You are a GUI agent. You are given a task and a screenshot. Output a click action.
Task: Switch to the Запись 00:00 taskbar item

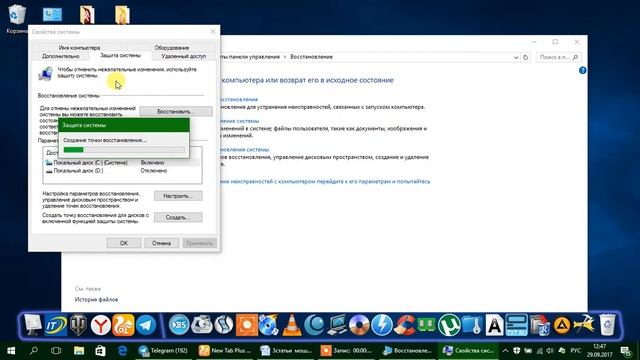pos(347,351)
